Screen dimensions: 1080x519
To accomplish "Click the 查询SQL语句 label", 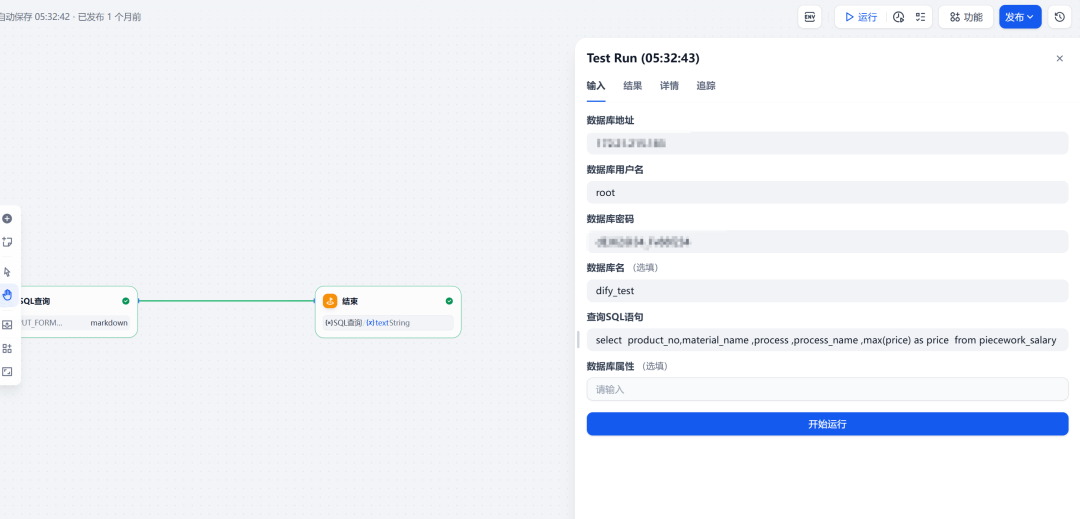I will point(615,317).
